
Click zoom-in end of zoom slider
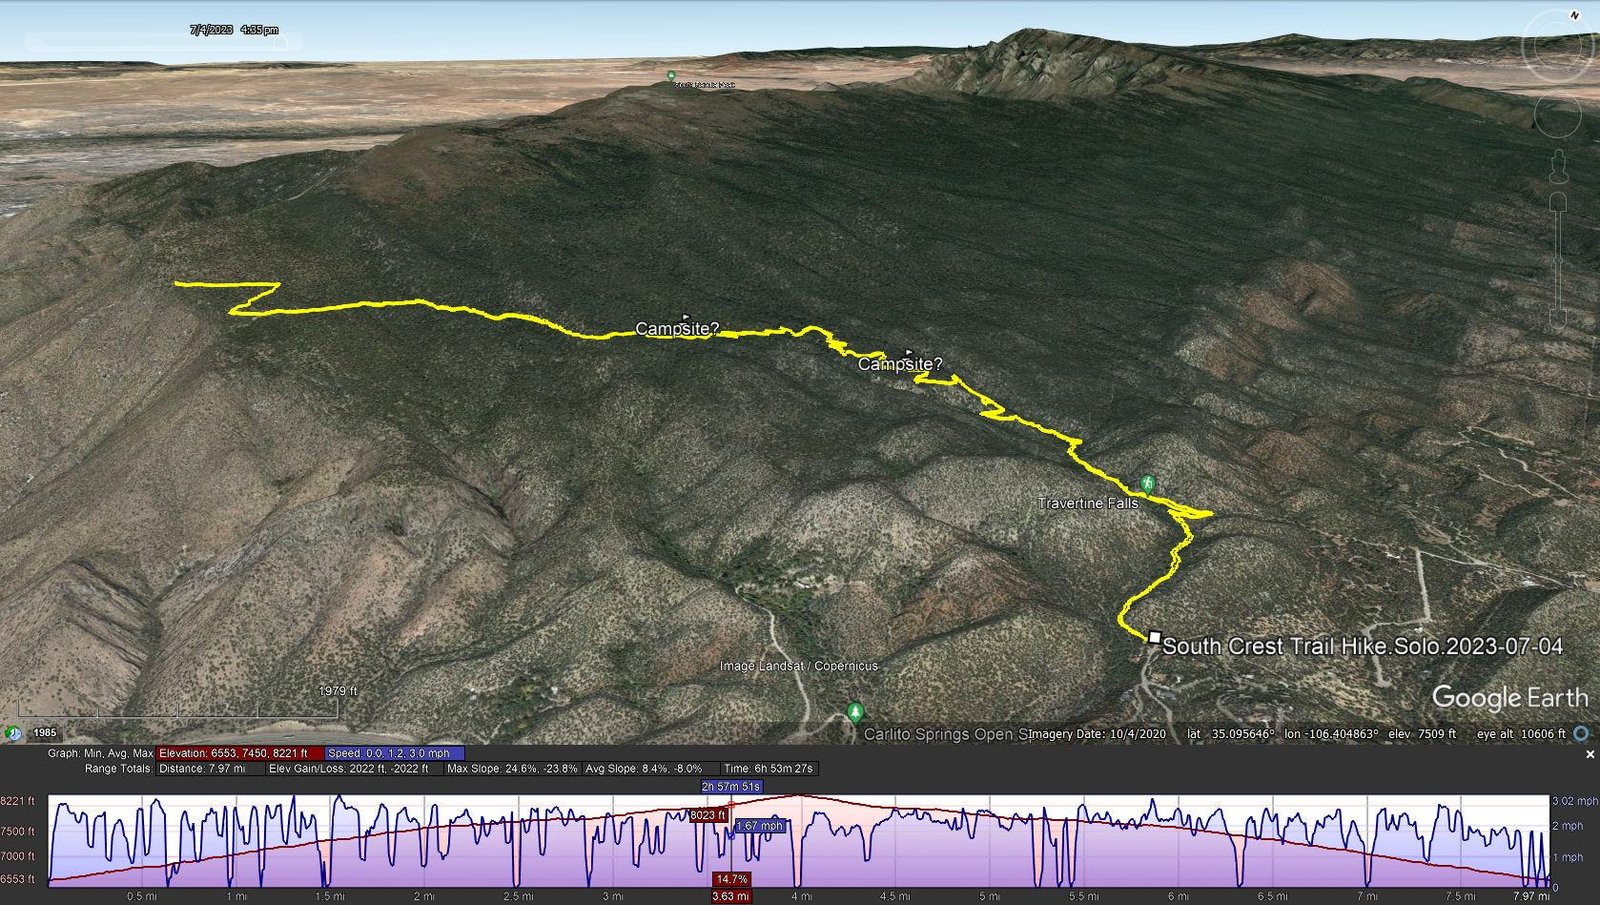click(x=1557, y=203)
